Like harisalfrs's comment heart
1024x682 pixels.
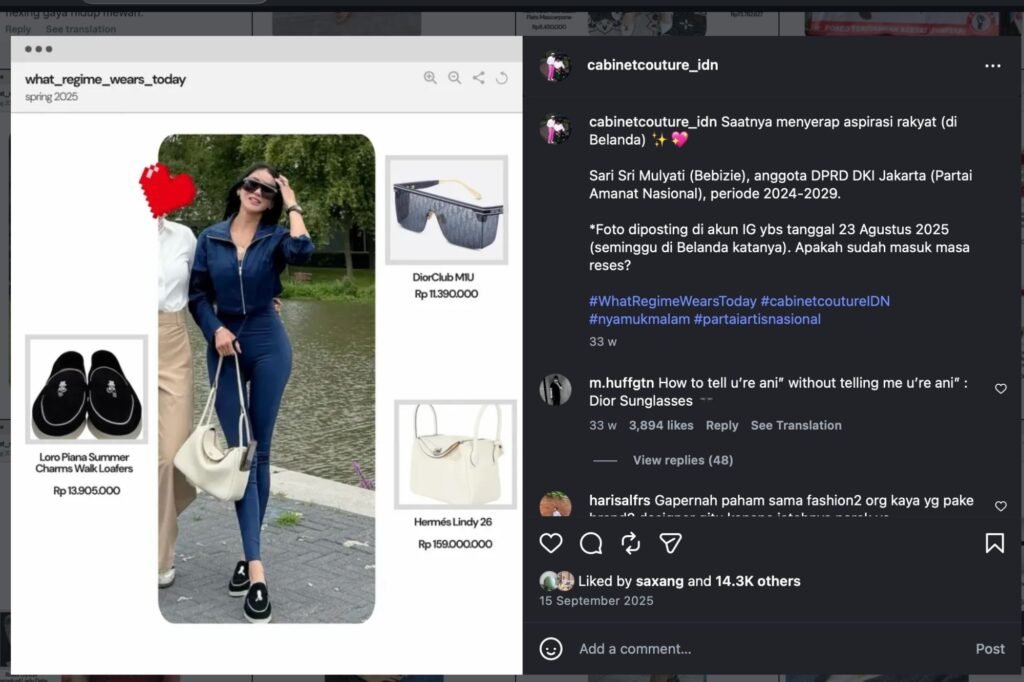coord(1000,506)
